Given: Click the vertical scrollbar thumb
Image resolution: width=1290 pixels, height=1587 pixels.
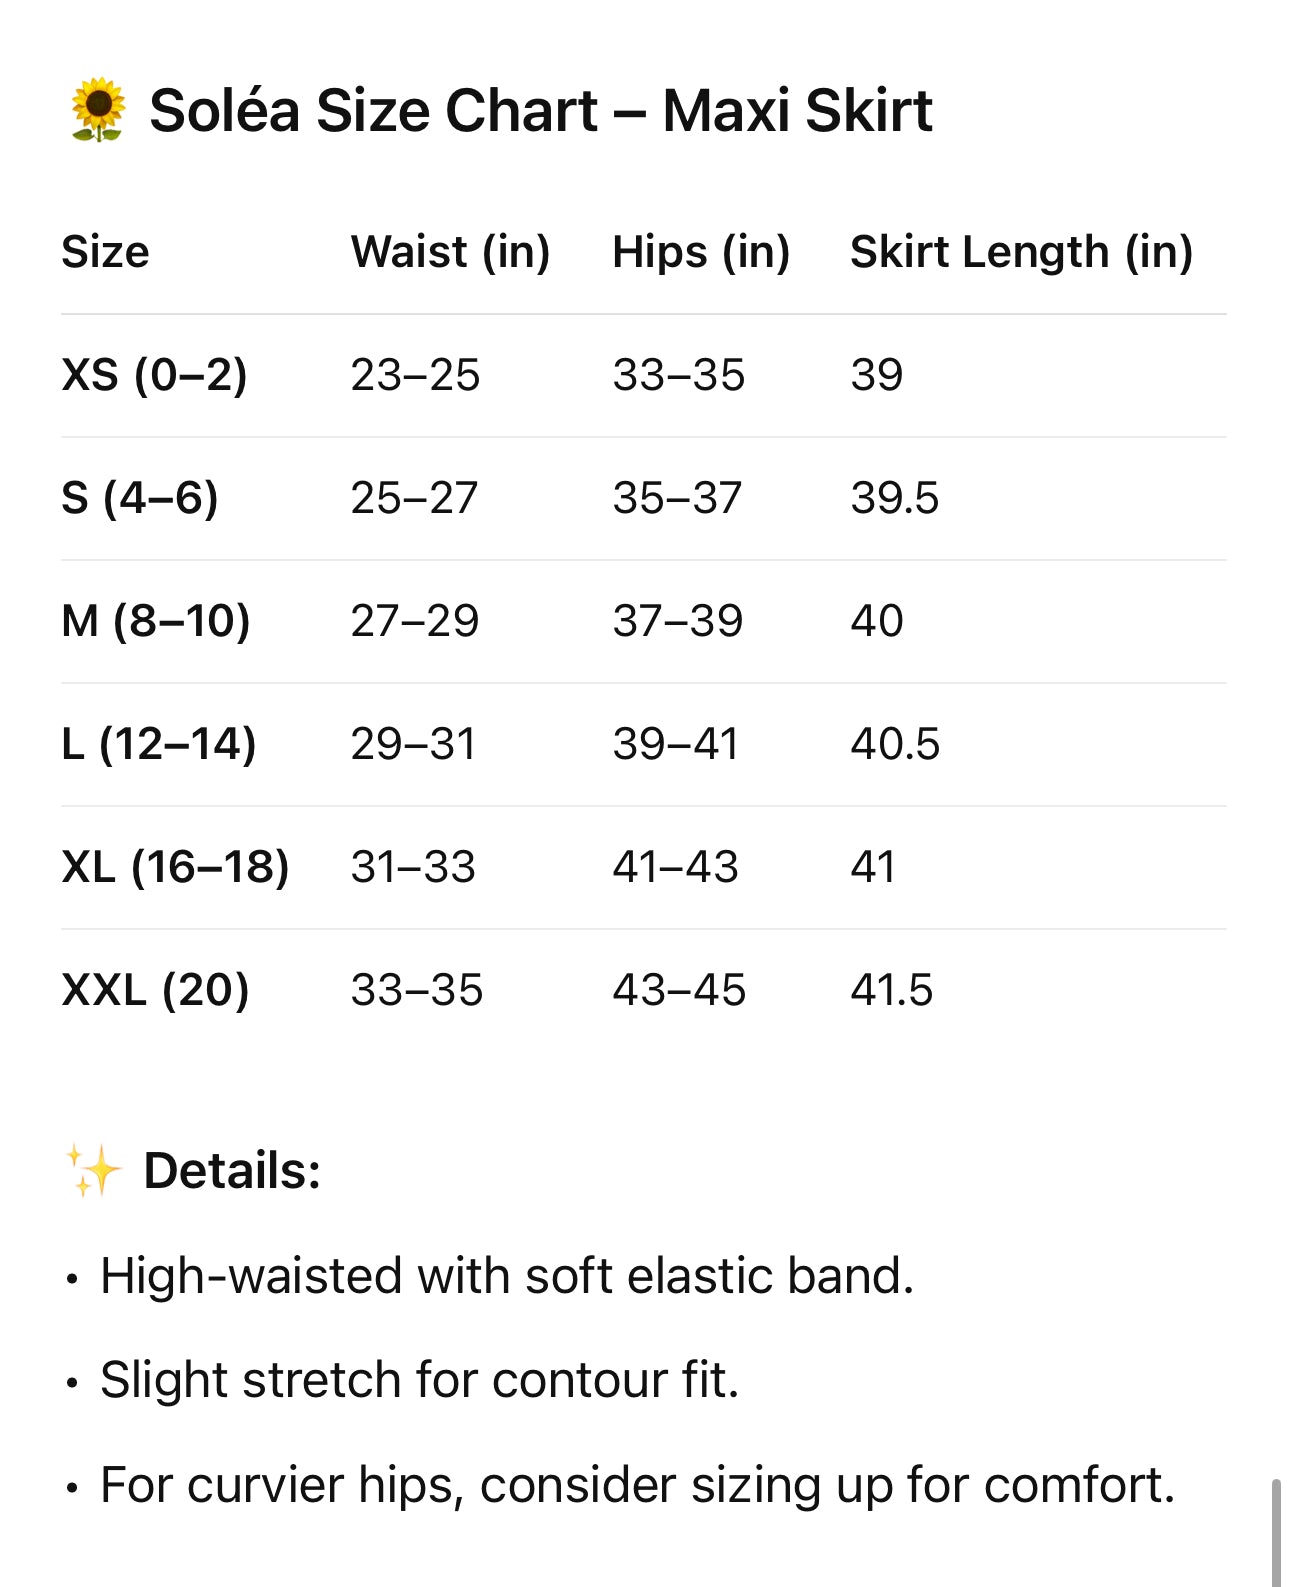Looking at the screenshot, I should click(x=1276, y=1531).
